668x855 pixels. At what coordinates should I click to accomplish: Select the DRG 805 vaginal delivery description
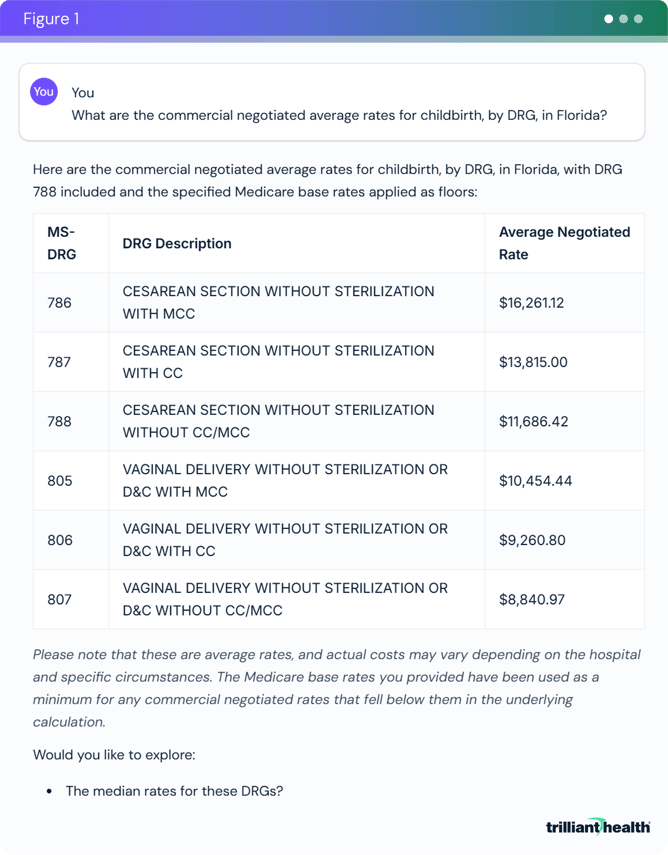pos(285,480)
